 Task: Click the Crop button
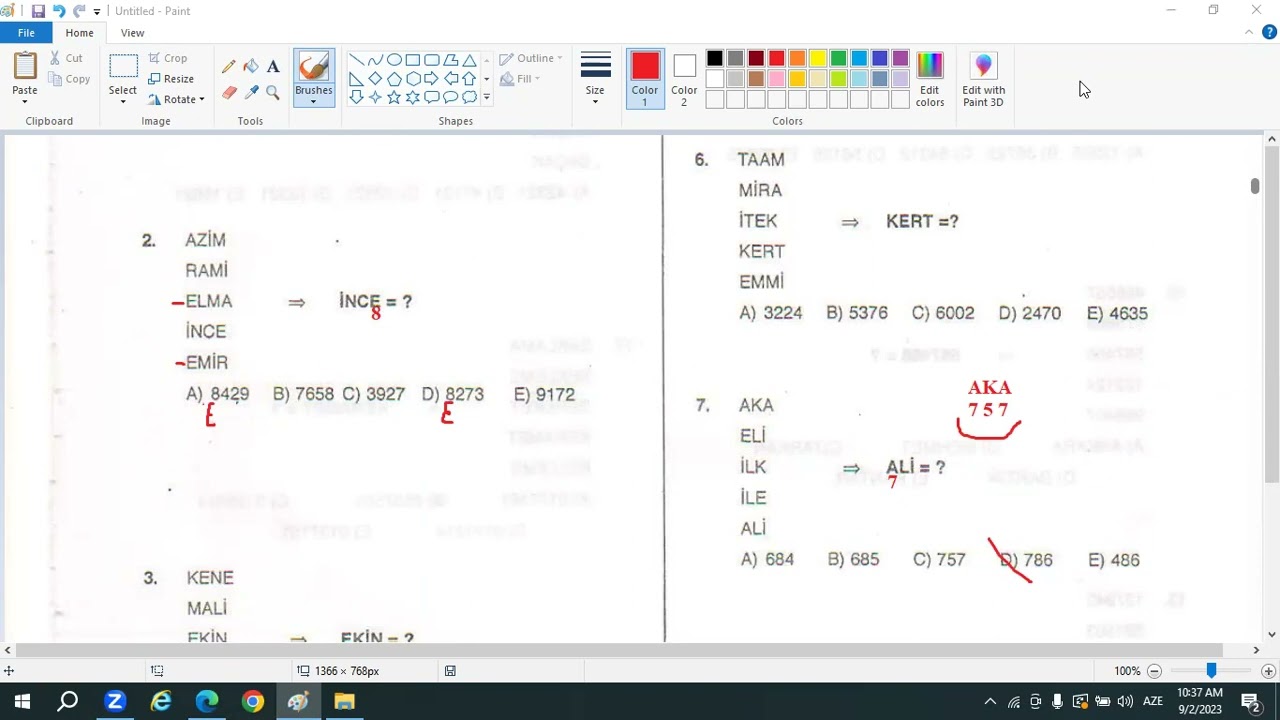pyautogui.click(x=168, y=58)
